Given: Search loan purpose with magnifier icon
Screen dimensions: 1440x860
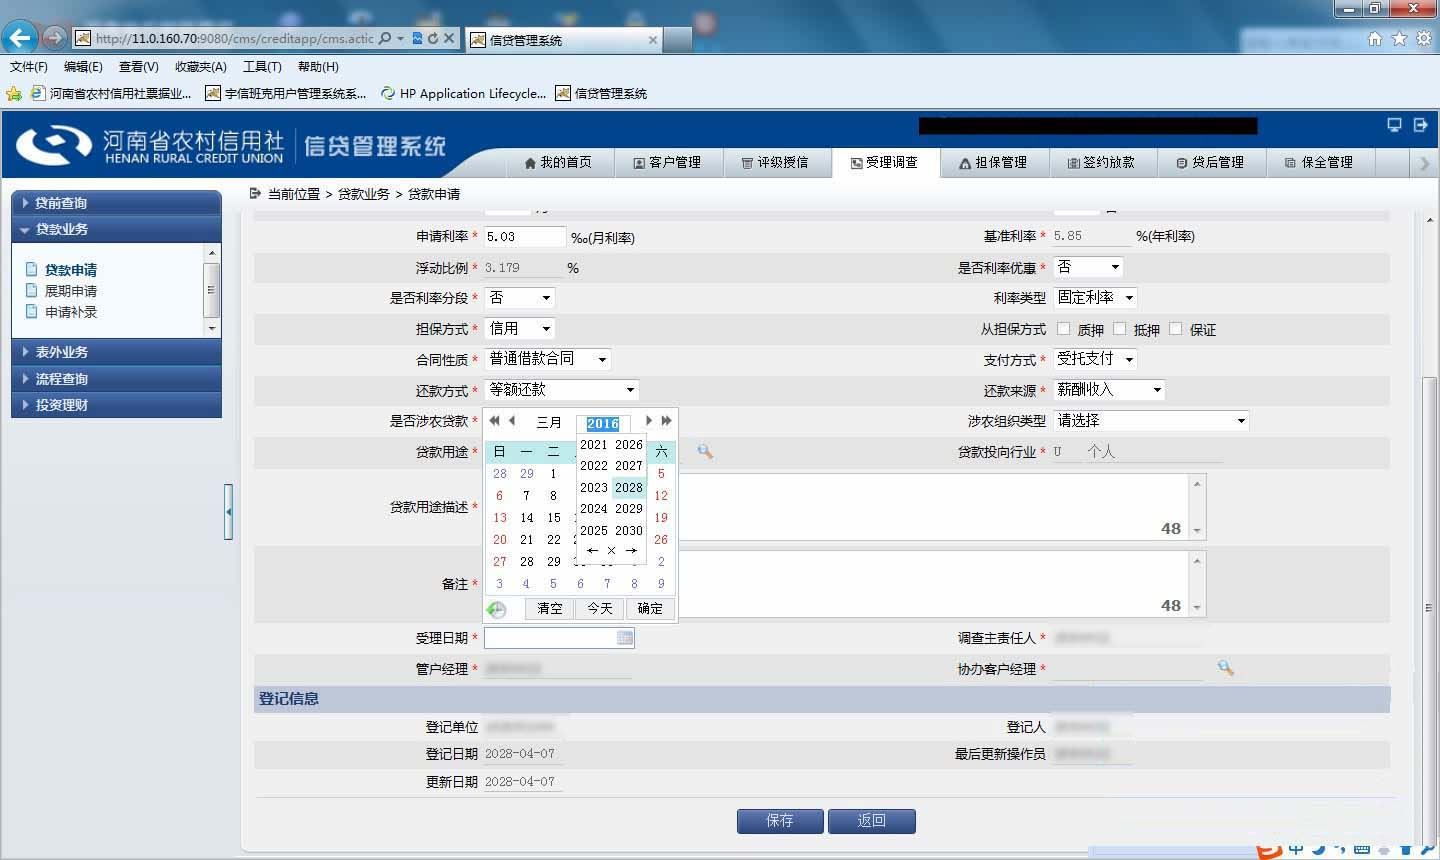Looking at the screenshot, I should (x=705, y=452).
